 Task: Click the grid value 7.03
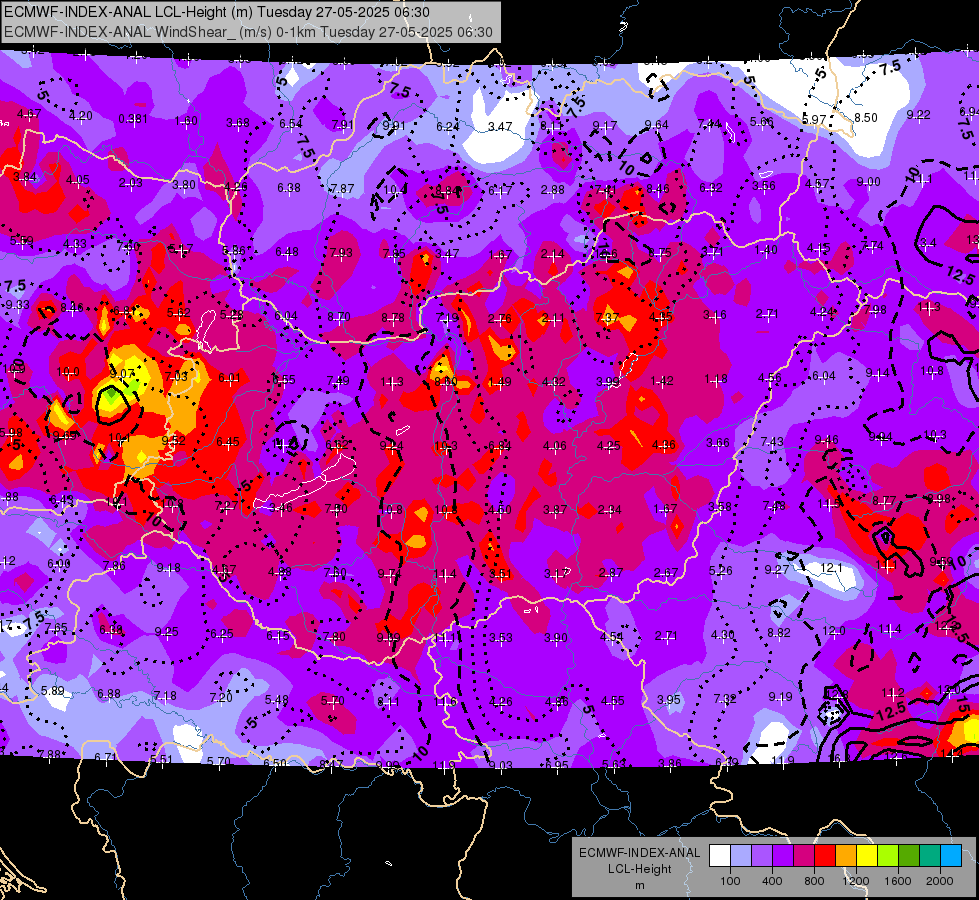click(176, 376)
